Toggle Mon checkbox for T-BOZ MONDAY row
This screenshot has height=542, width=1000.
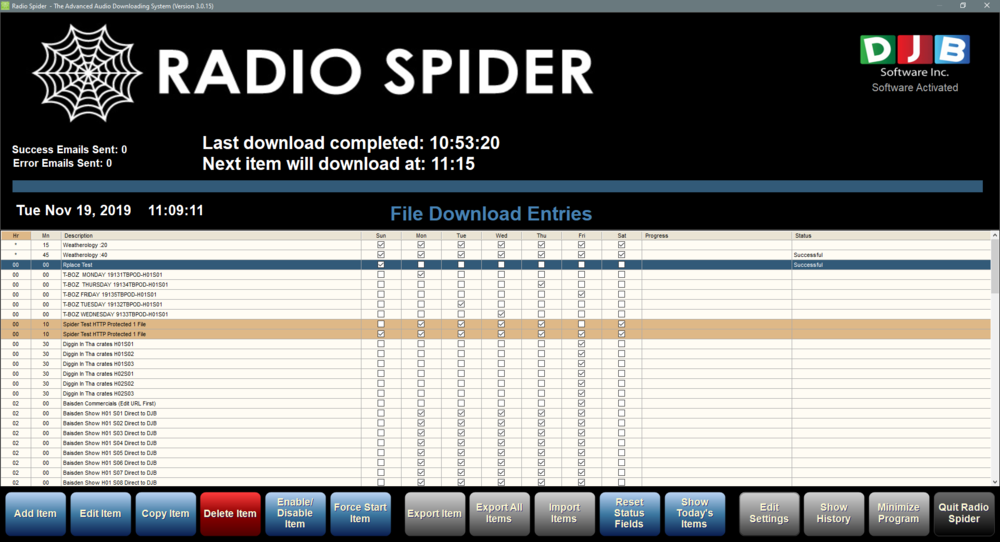421,274
